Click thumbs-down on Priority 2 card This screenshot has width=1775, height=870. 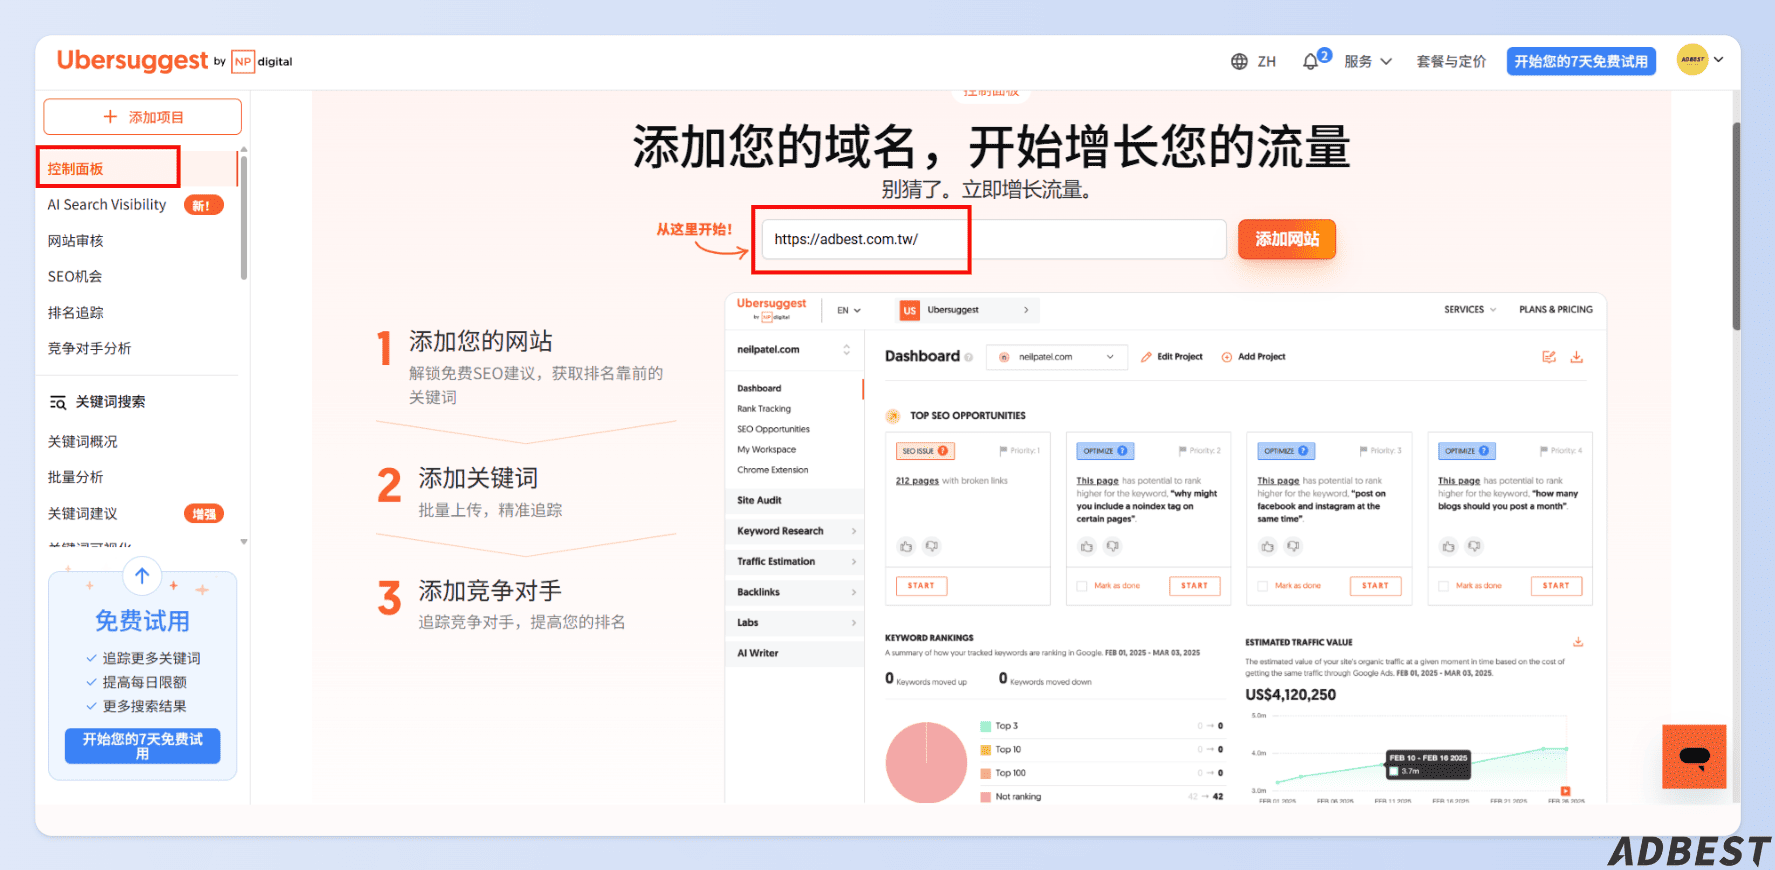tap(1113, 546)
